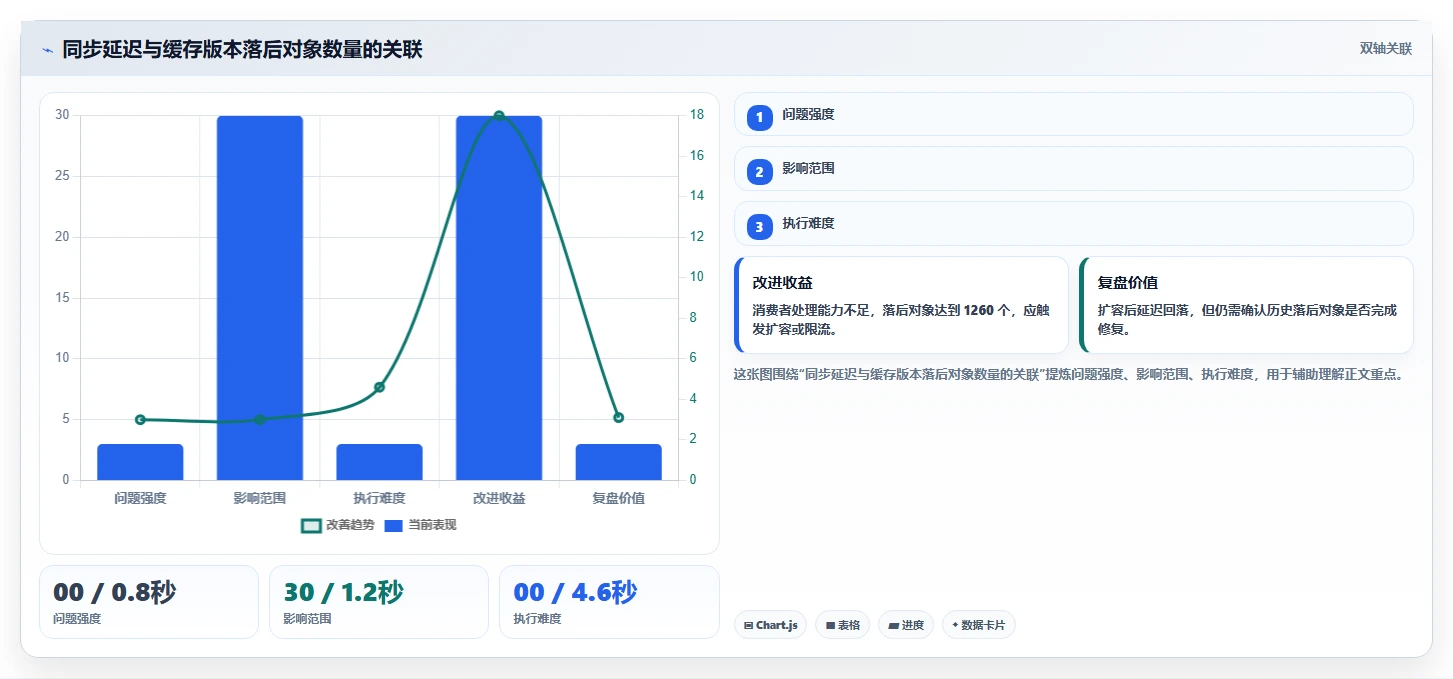Select the Chart.js tag
This screenshot has width=1453, height=679.
point(770,625)
